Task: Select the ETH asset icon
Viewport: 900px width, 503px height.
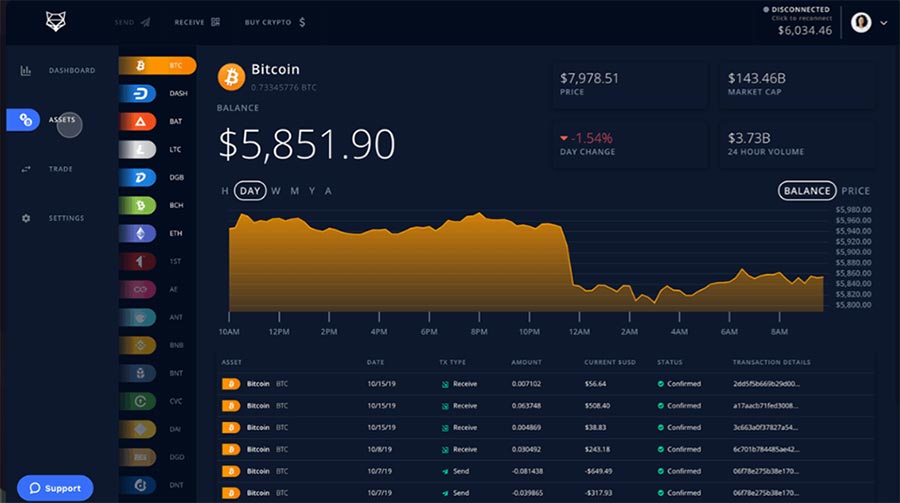Action: click(x=138, y=233)
